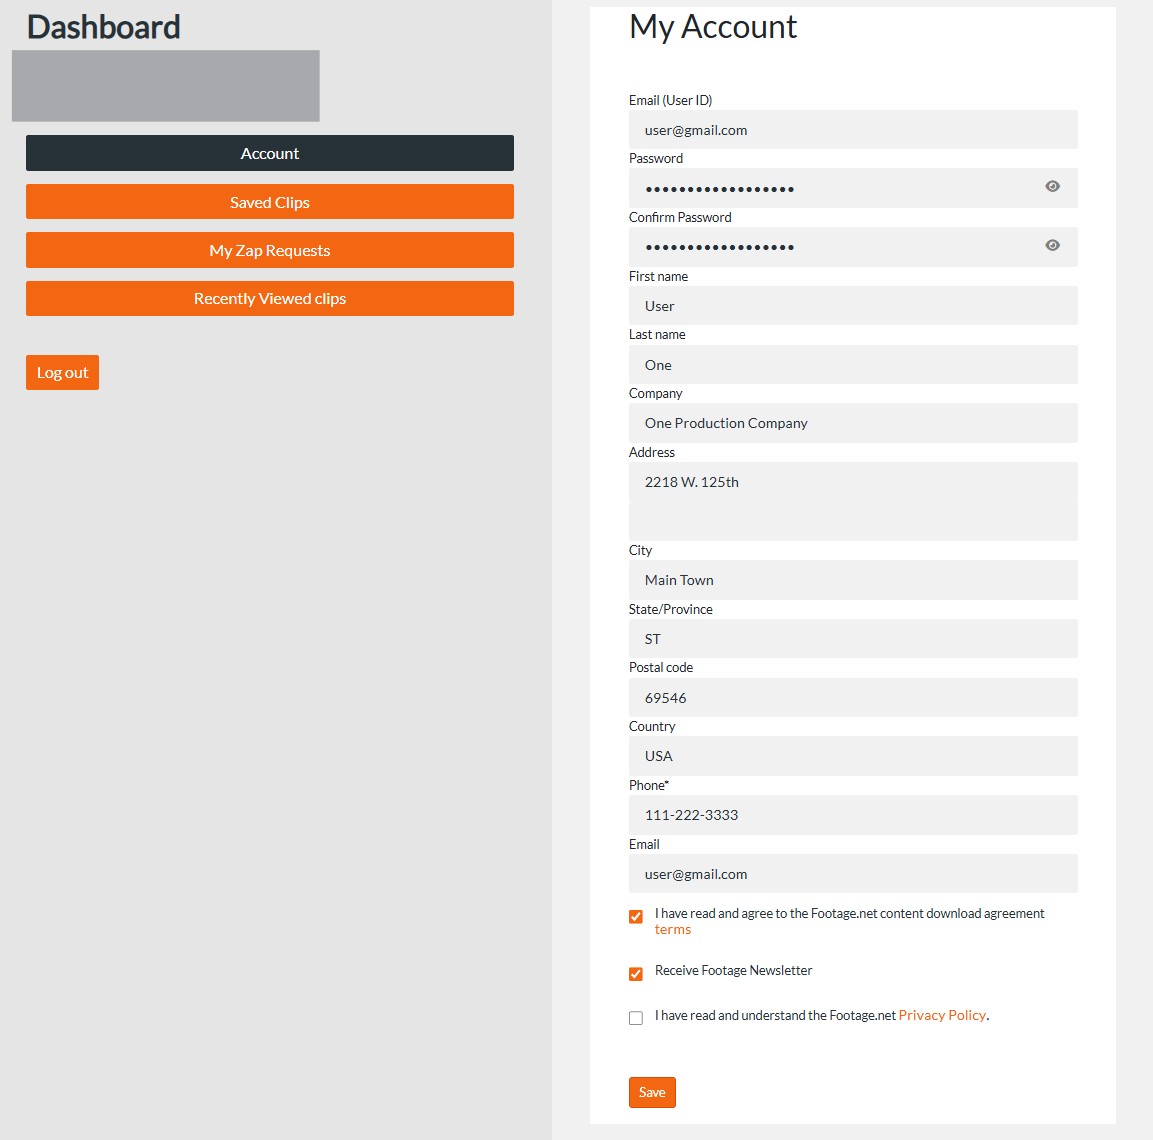Open the agreement terms link
Image resolution: width=1153 pixels, height=1140 pixels.
coord(673,930)
